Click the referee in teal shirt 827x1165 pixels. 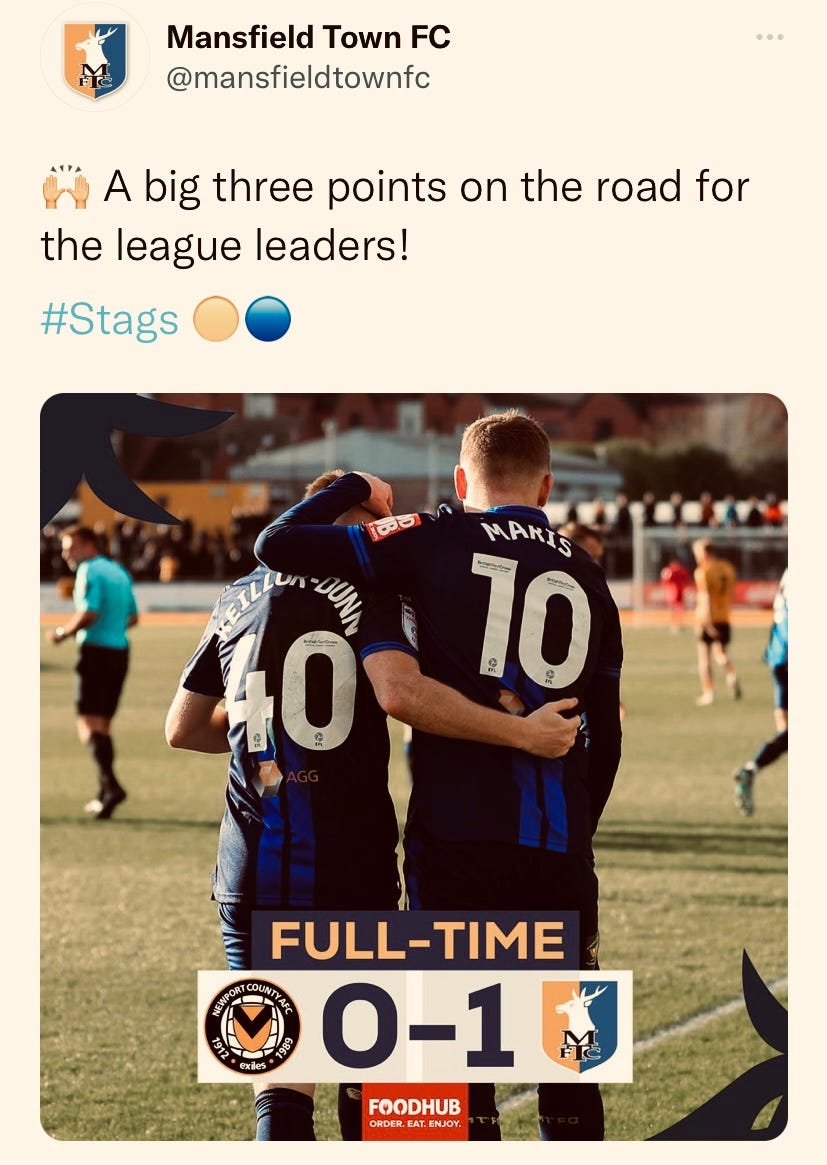tap(95, 670)
